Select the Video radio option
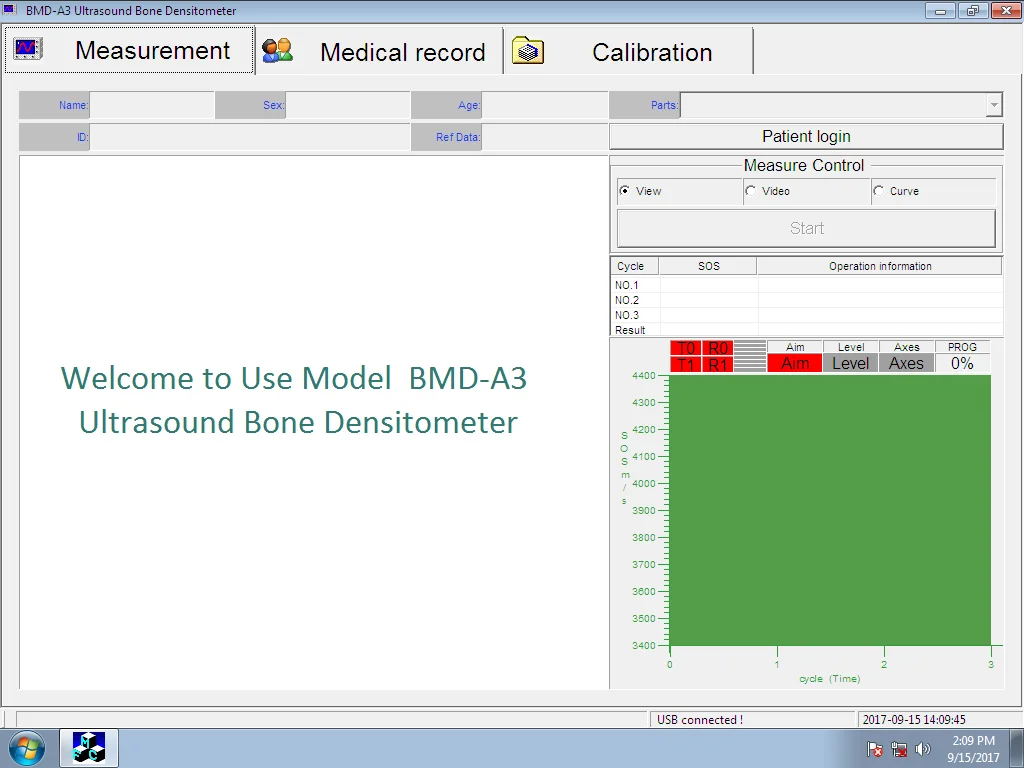The width and height of the screenshot is (1024, 768). point(751,191)
